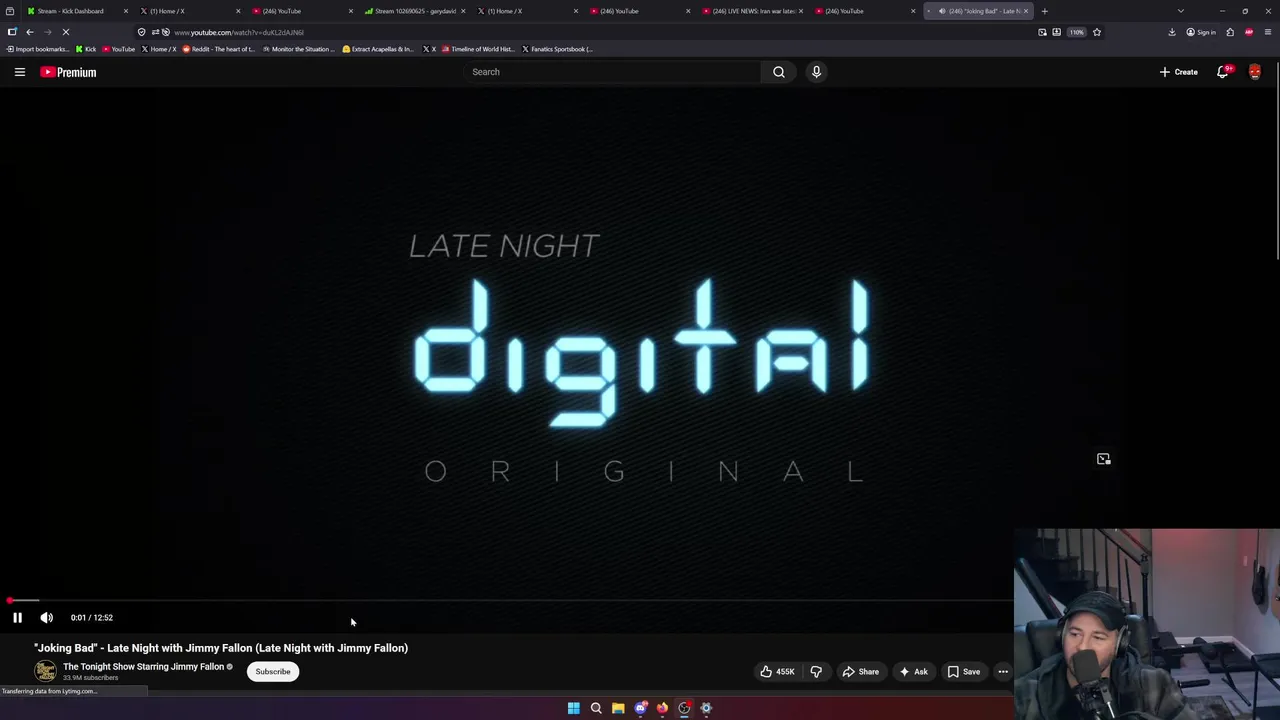This screenshot has width=1280, height=720.
Task: Open the notifications bell
Action: [1223, 72]
